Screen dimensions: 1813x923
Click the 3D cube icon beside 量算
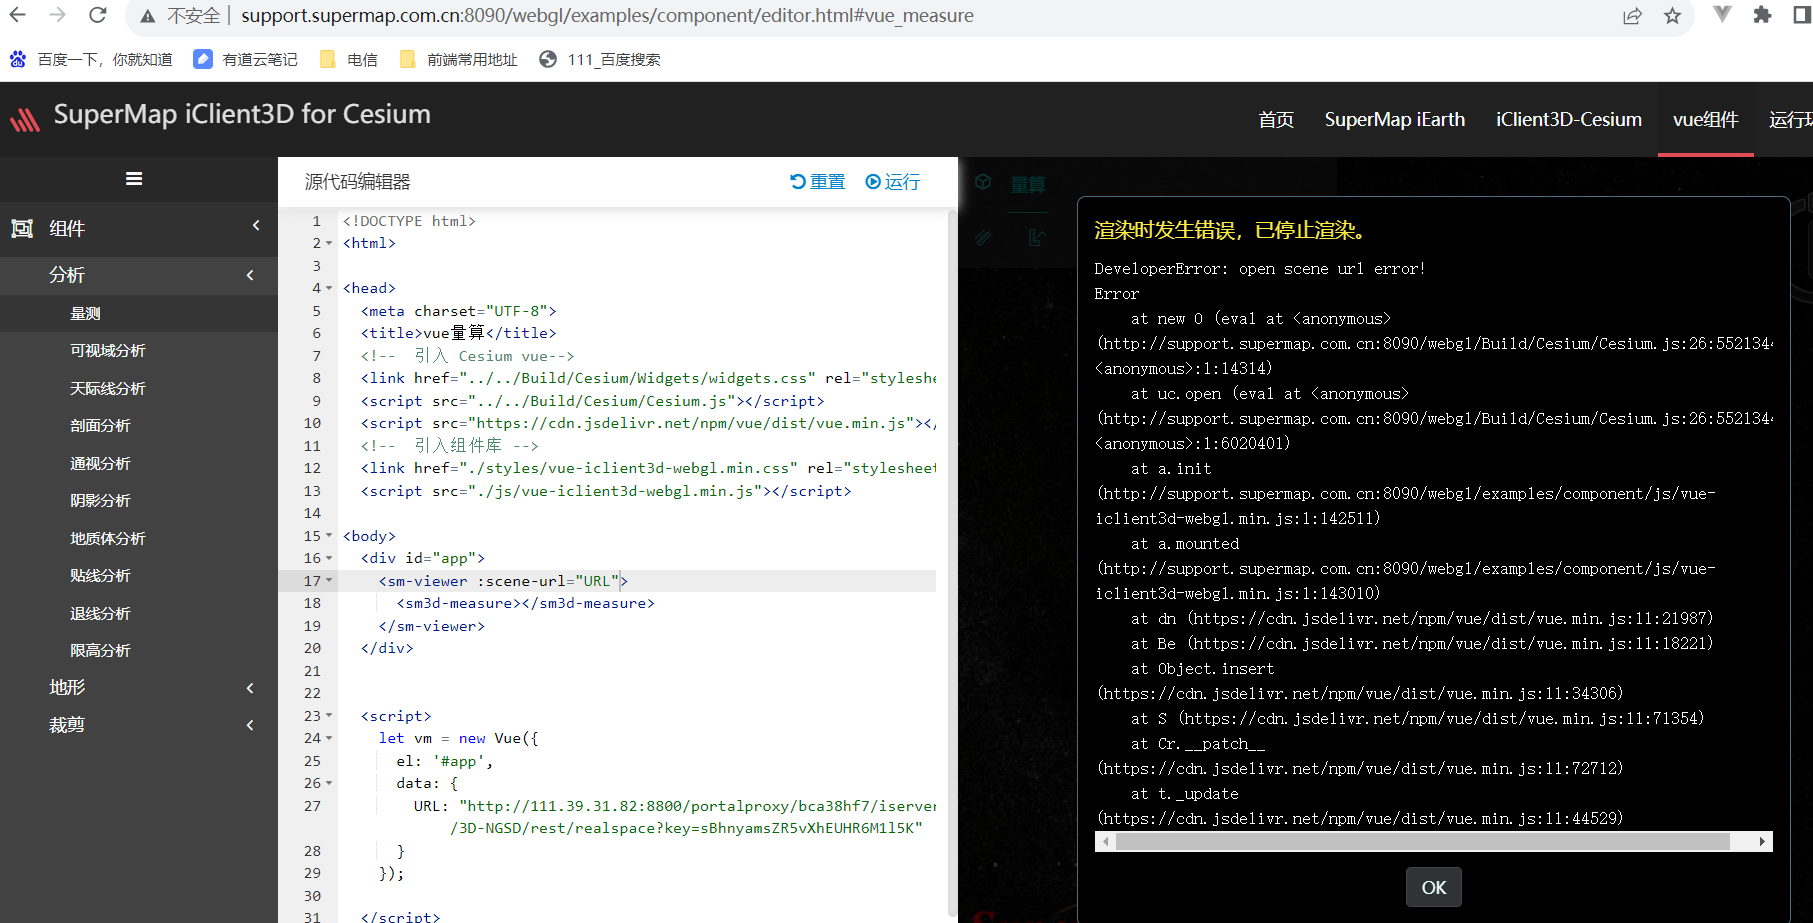[x=983, y=181]
